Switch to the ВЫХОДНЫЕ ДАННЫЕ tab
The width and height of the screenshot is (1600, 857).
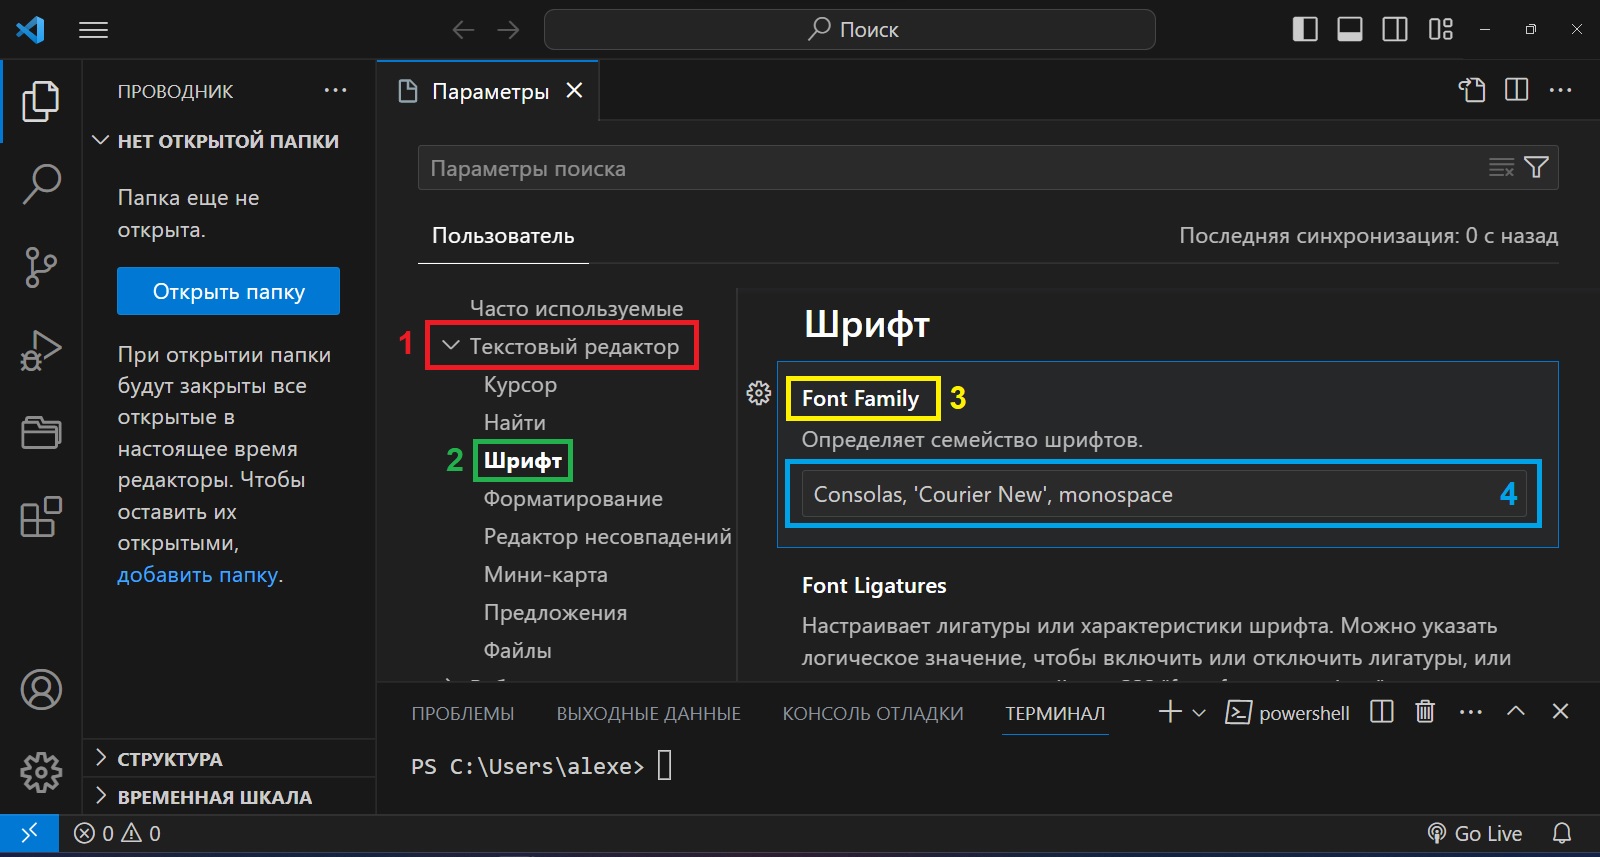pos(649,713)
